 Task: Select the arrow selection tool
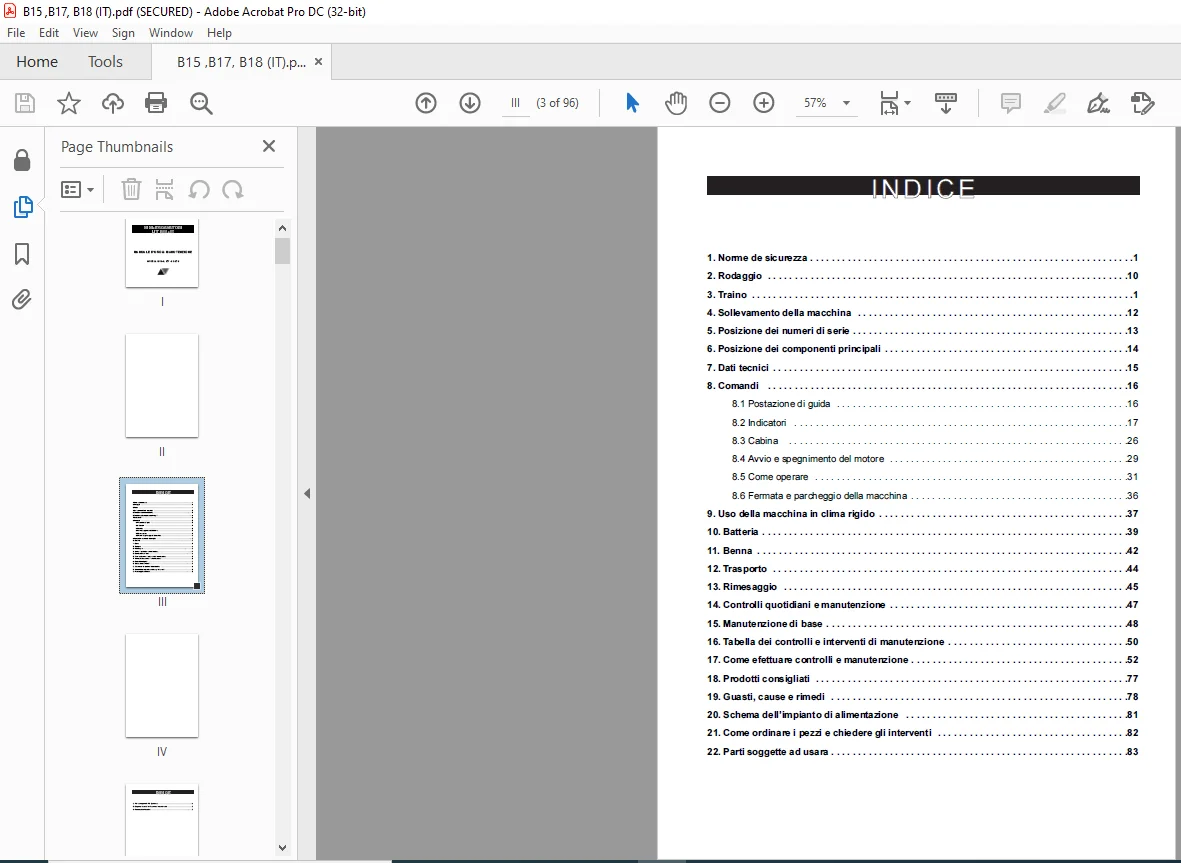click(x=632, y=103)
